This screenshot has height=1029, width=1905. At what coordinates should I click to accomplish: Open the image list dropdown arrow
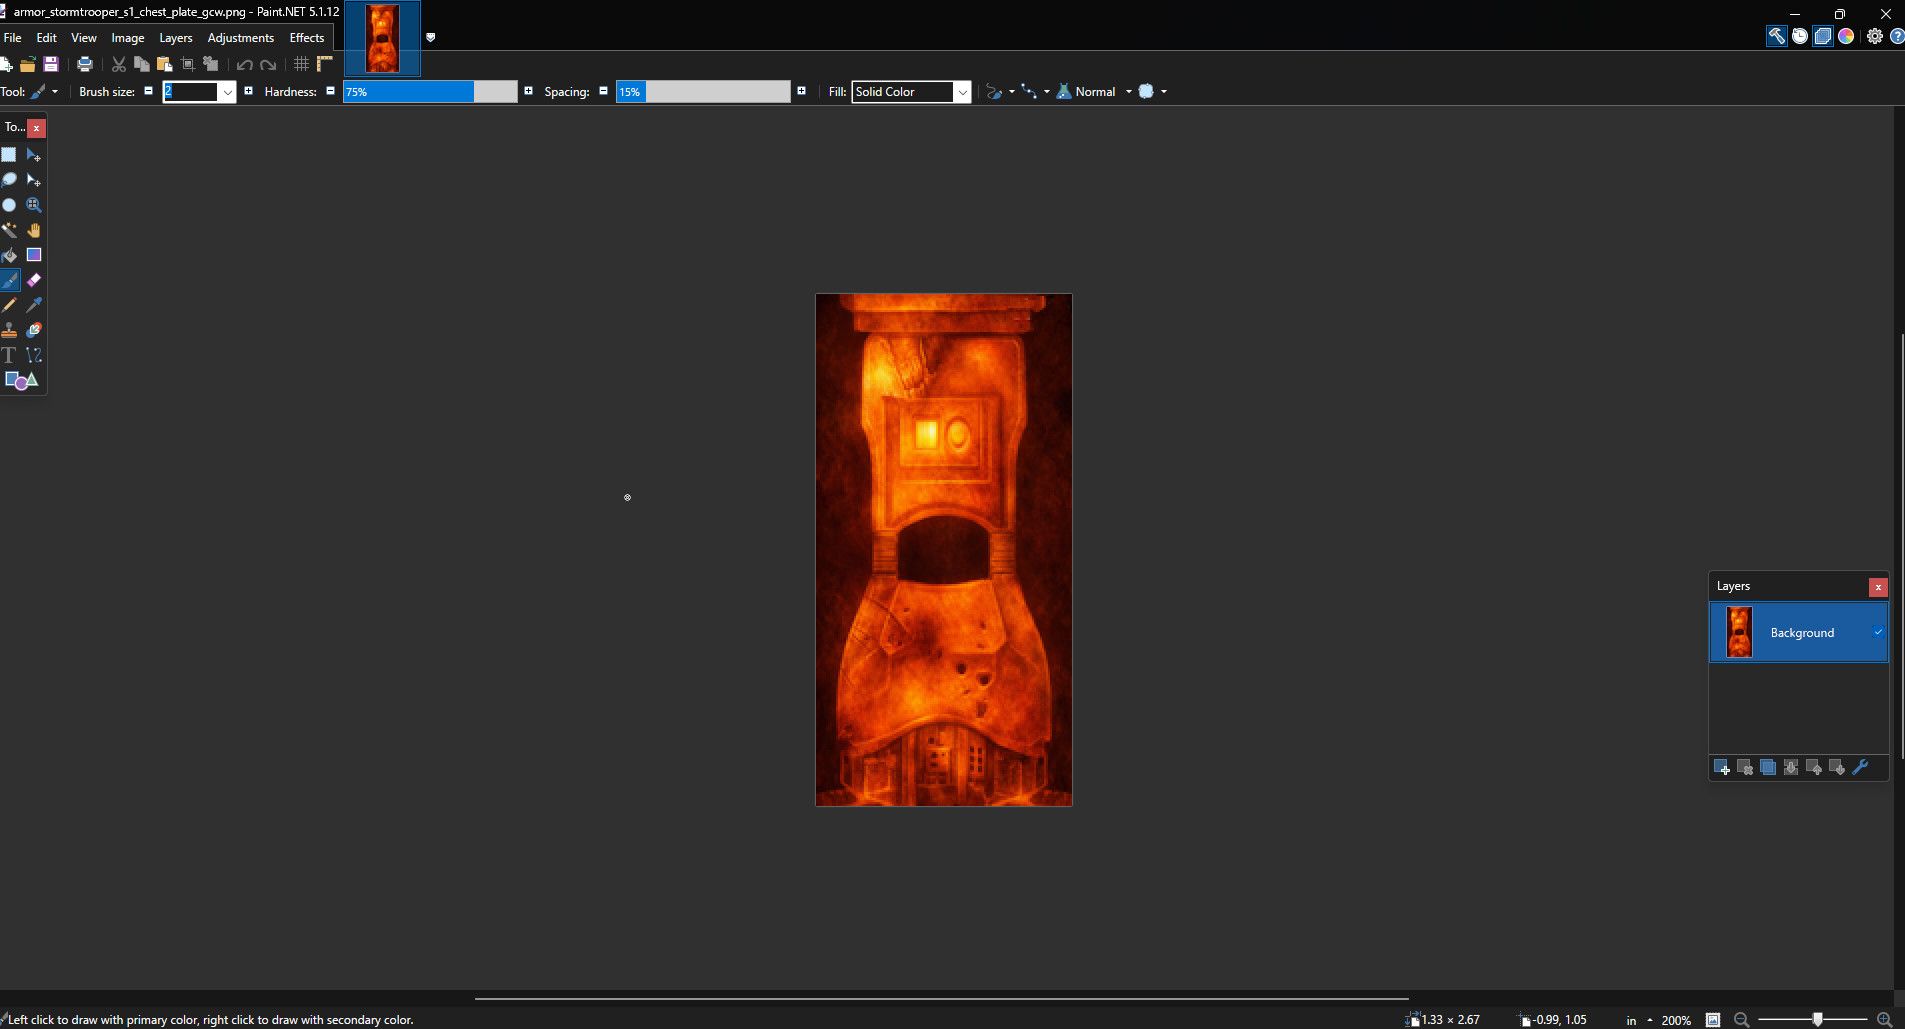pyautogui.click(x=431, y=37)
